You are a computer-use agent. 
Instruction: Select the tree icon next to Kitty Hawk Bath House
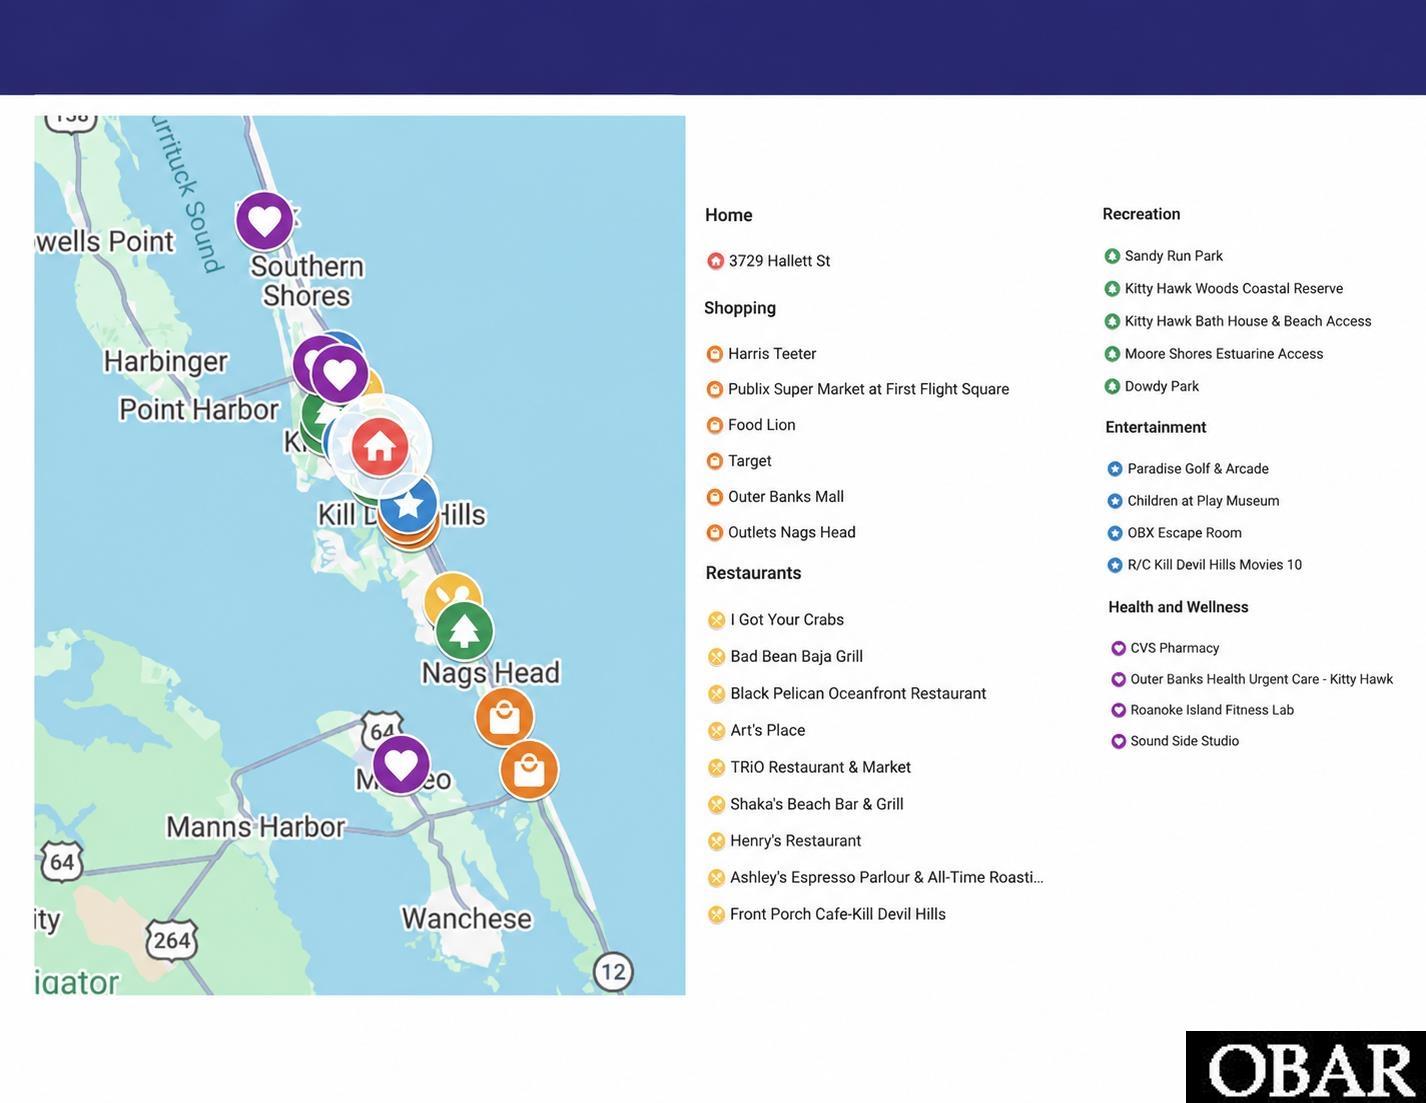click(1112, 321)
